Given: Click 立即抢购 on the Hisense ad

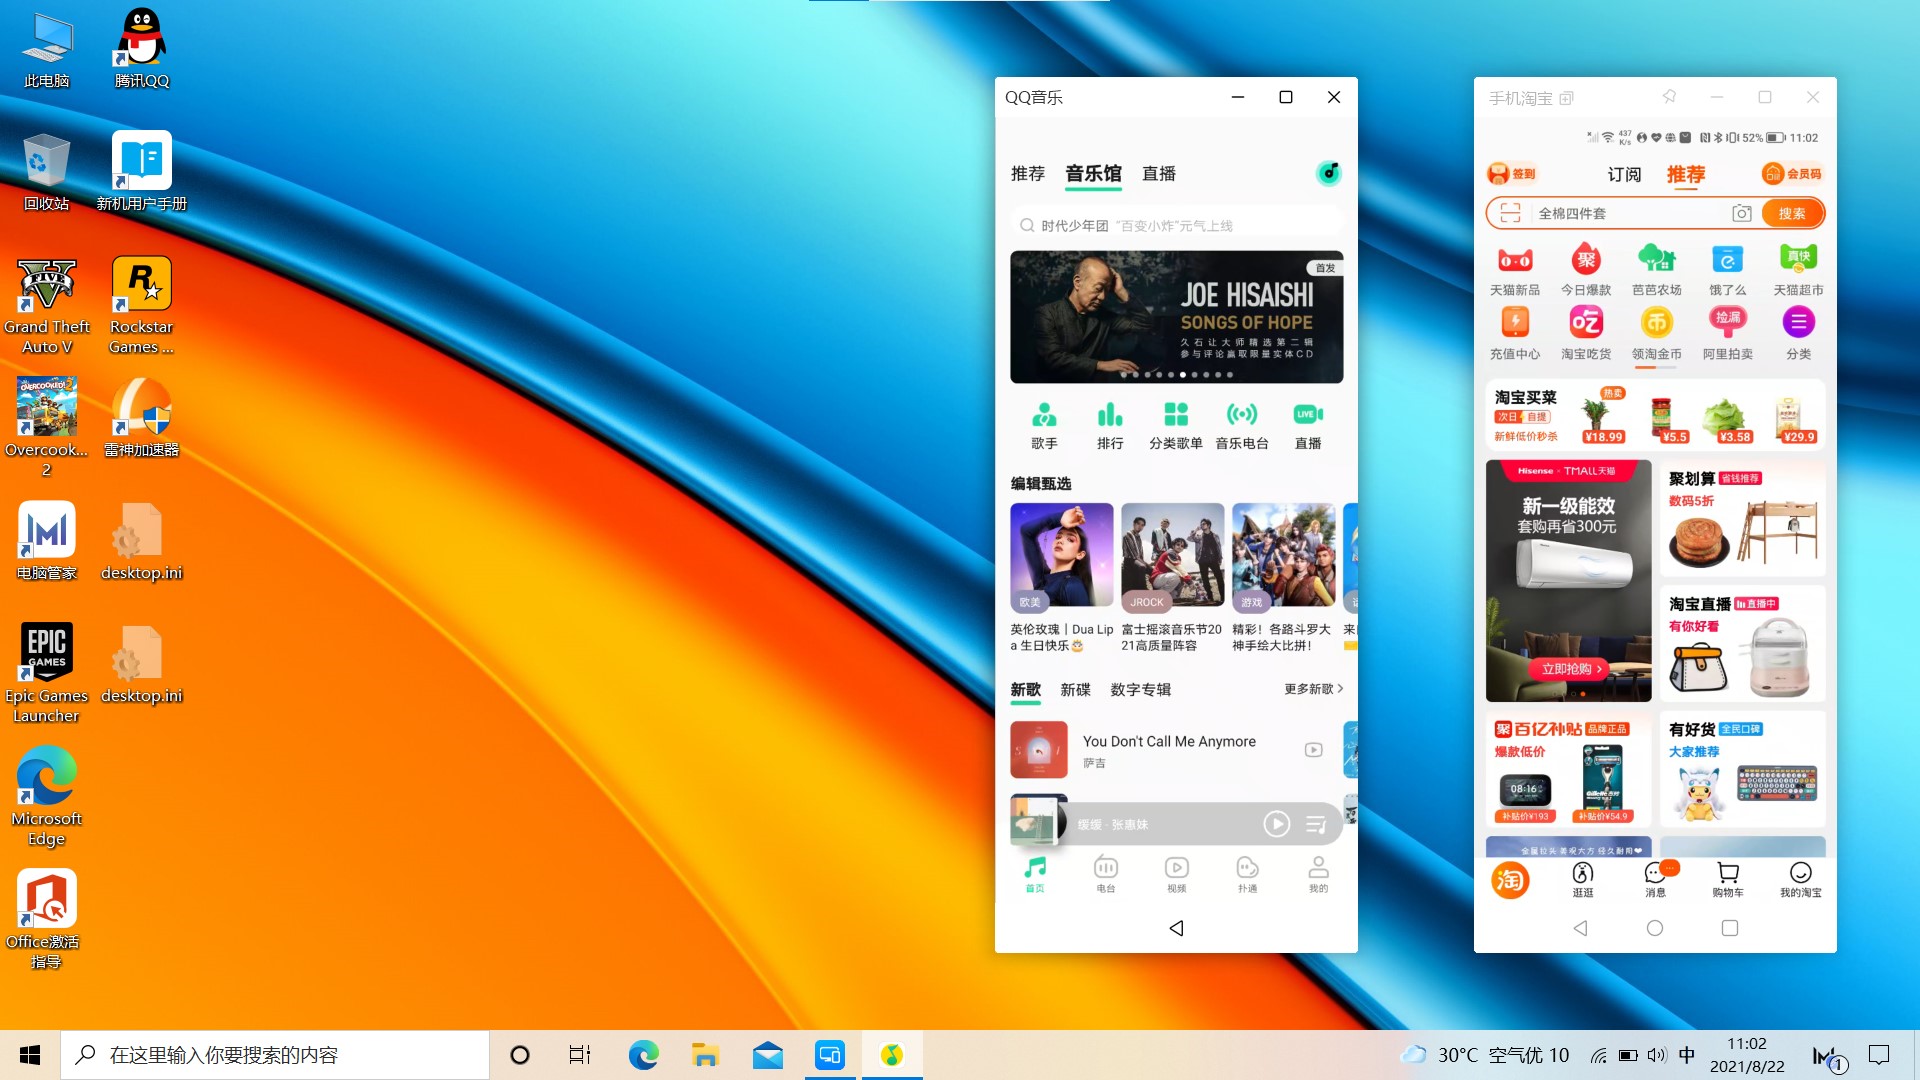Looking at the screenshot, I should point(1570,669).
